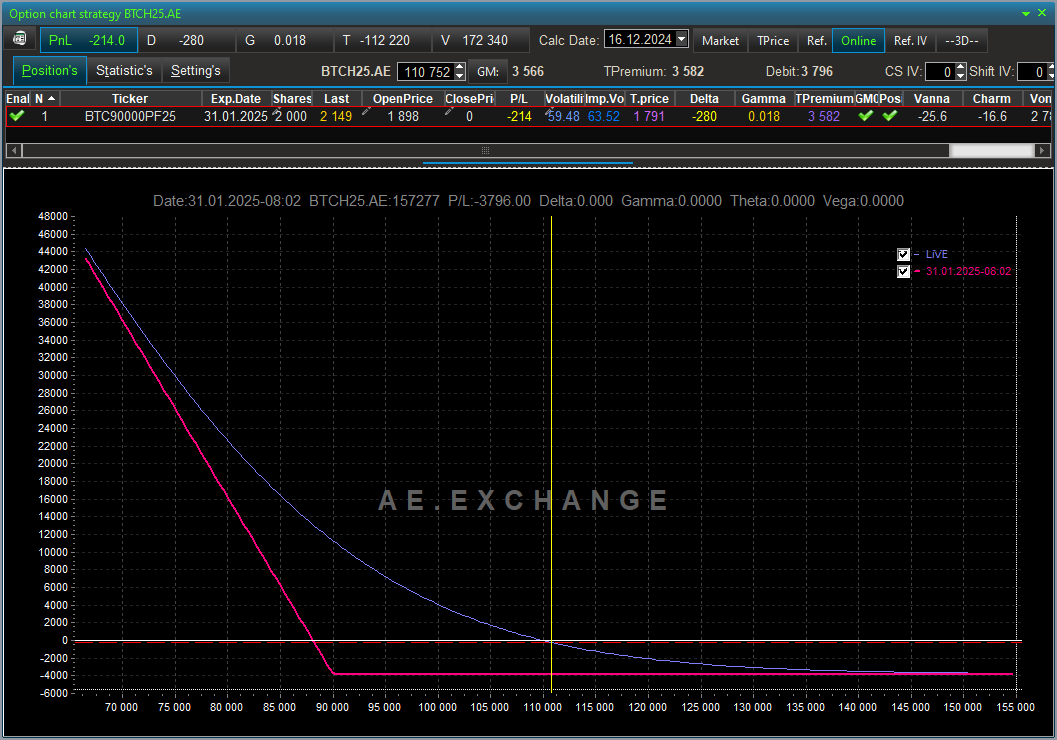Image resolution: width=1057 pixels, height=740 pixels.
Task: Click the TPremium cell value 3 582 in row
Action: (824, 116)
